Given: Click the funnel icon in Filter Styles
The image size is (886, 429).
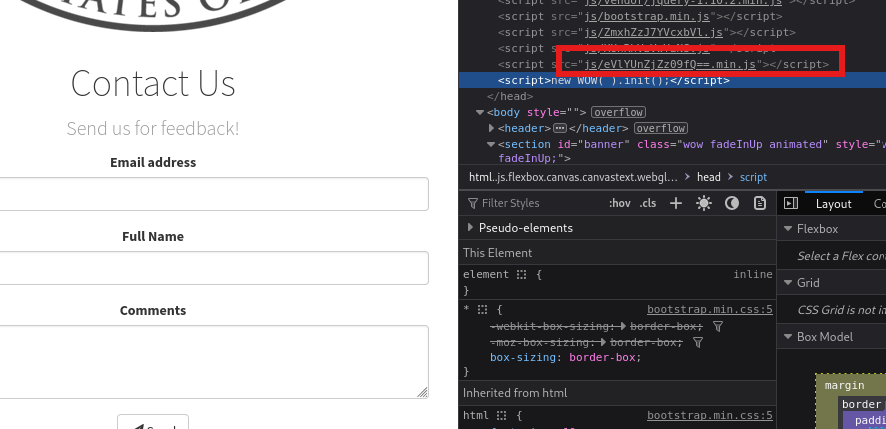Looking at the screenshot, I should [x=473, y=203].
